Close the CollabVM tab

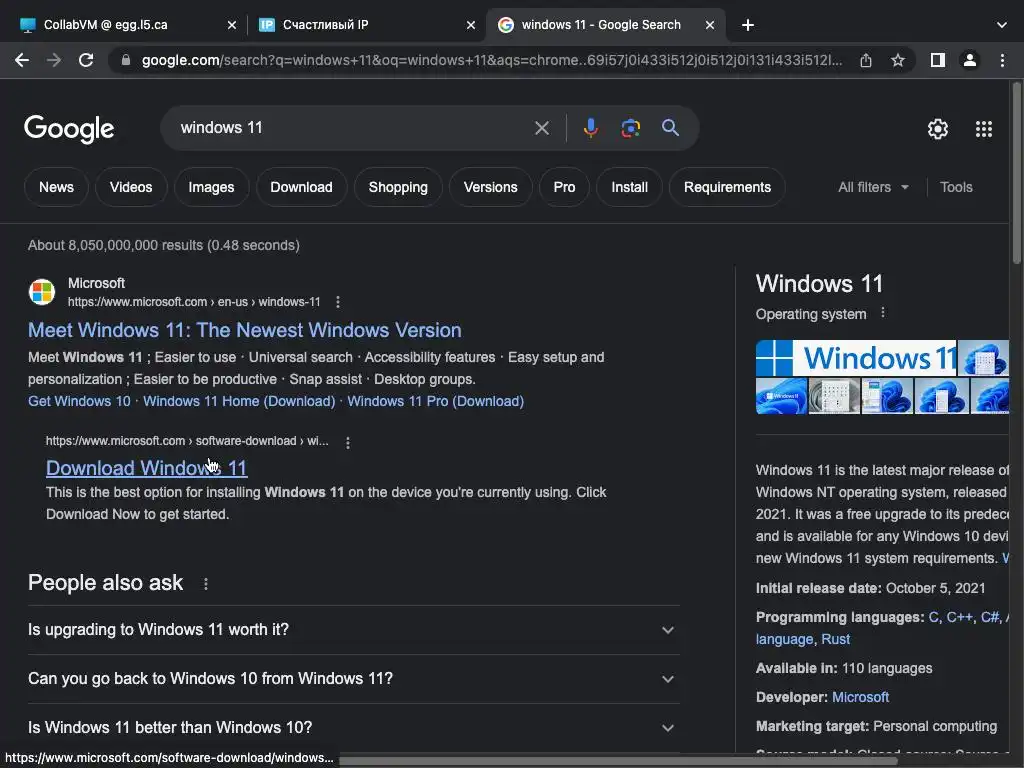(x=232, y=25)
